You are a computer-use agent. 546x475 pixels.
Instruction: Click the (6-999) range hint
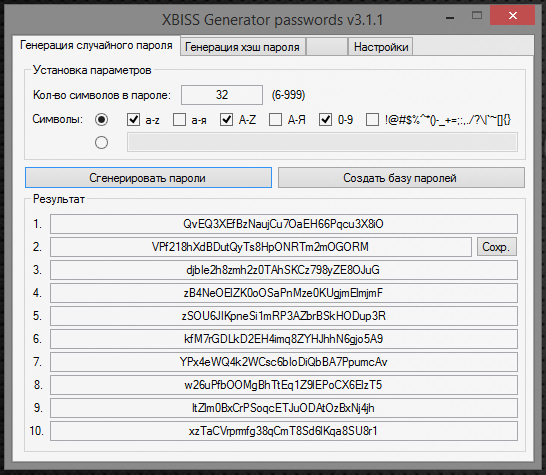click(288, 95)
